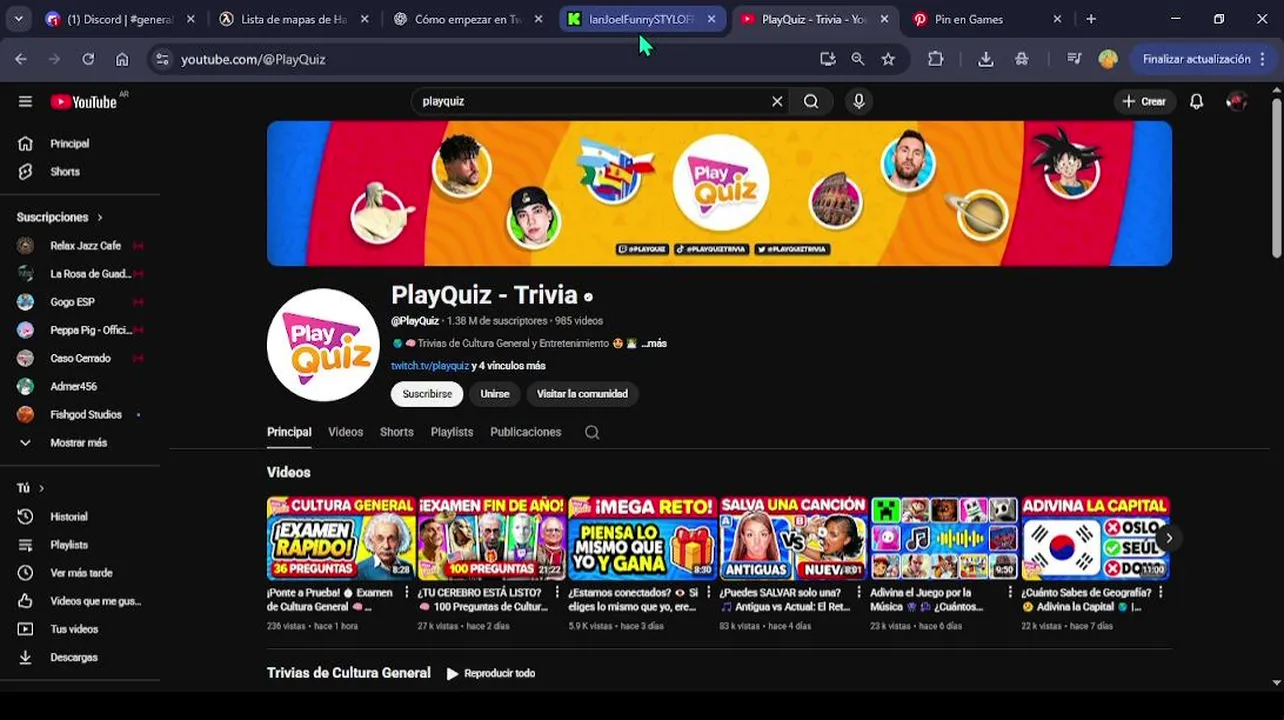Open Chrome profile avatar
The height and width of the screenshot is (720, 1284).
pos(1108,59)
